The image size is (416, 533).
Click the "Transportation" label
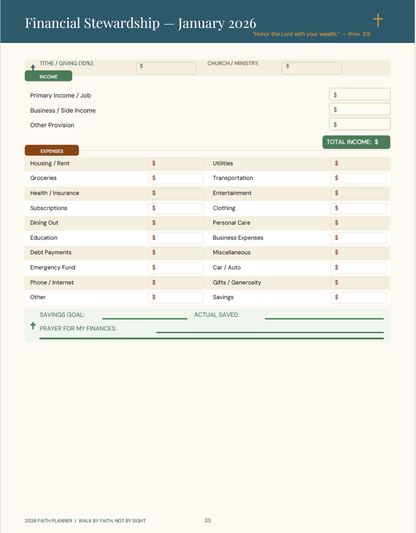tap(233, 178)
